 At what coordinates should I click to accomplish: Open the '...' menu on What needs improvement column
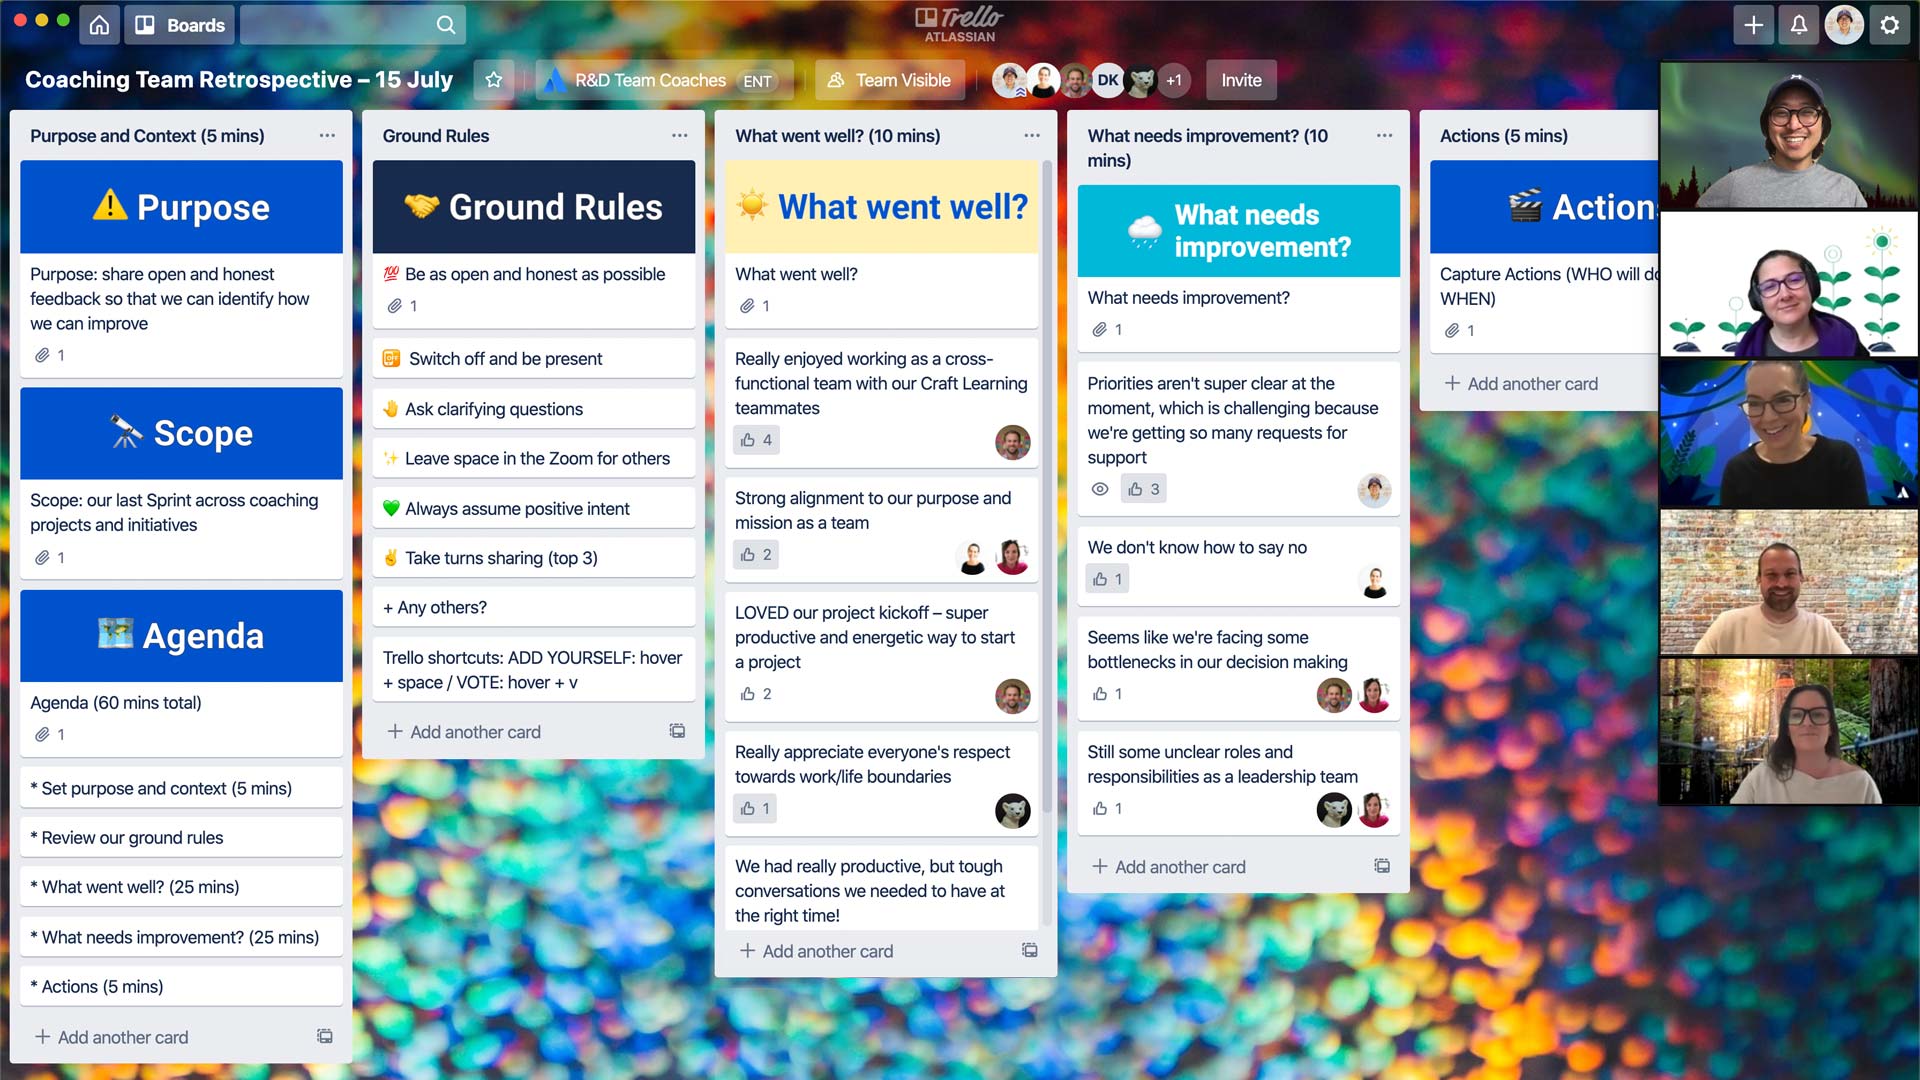pos(1382,136)
